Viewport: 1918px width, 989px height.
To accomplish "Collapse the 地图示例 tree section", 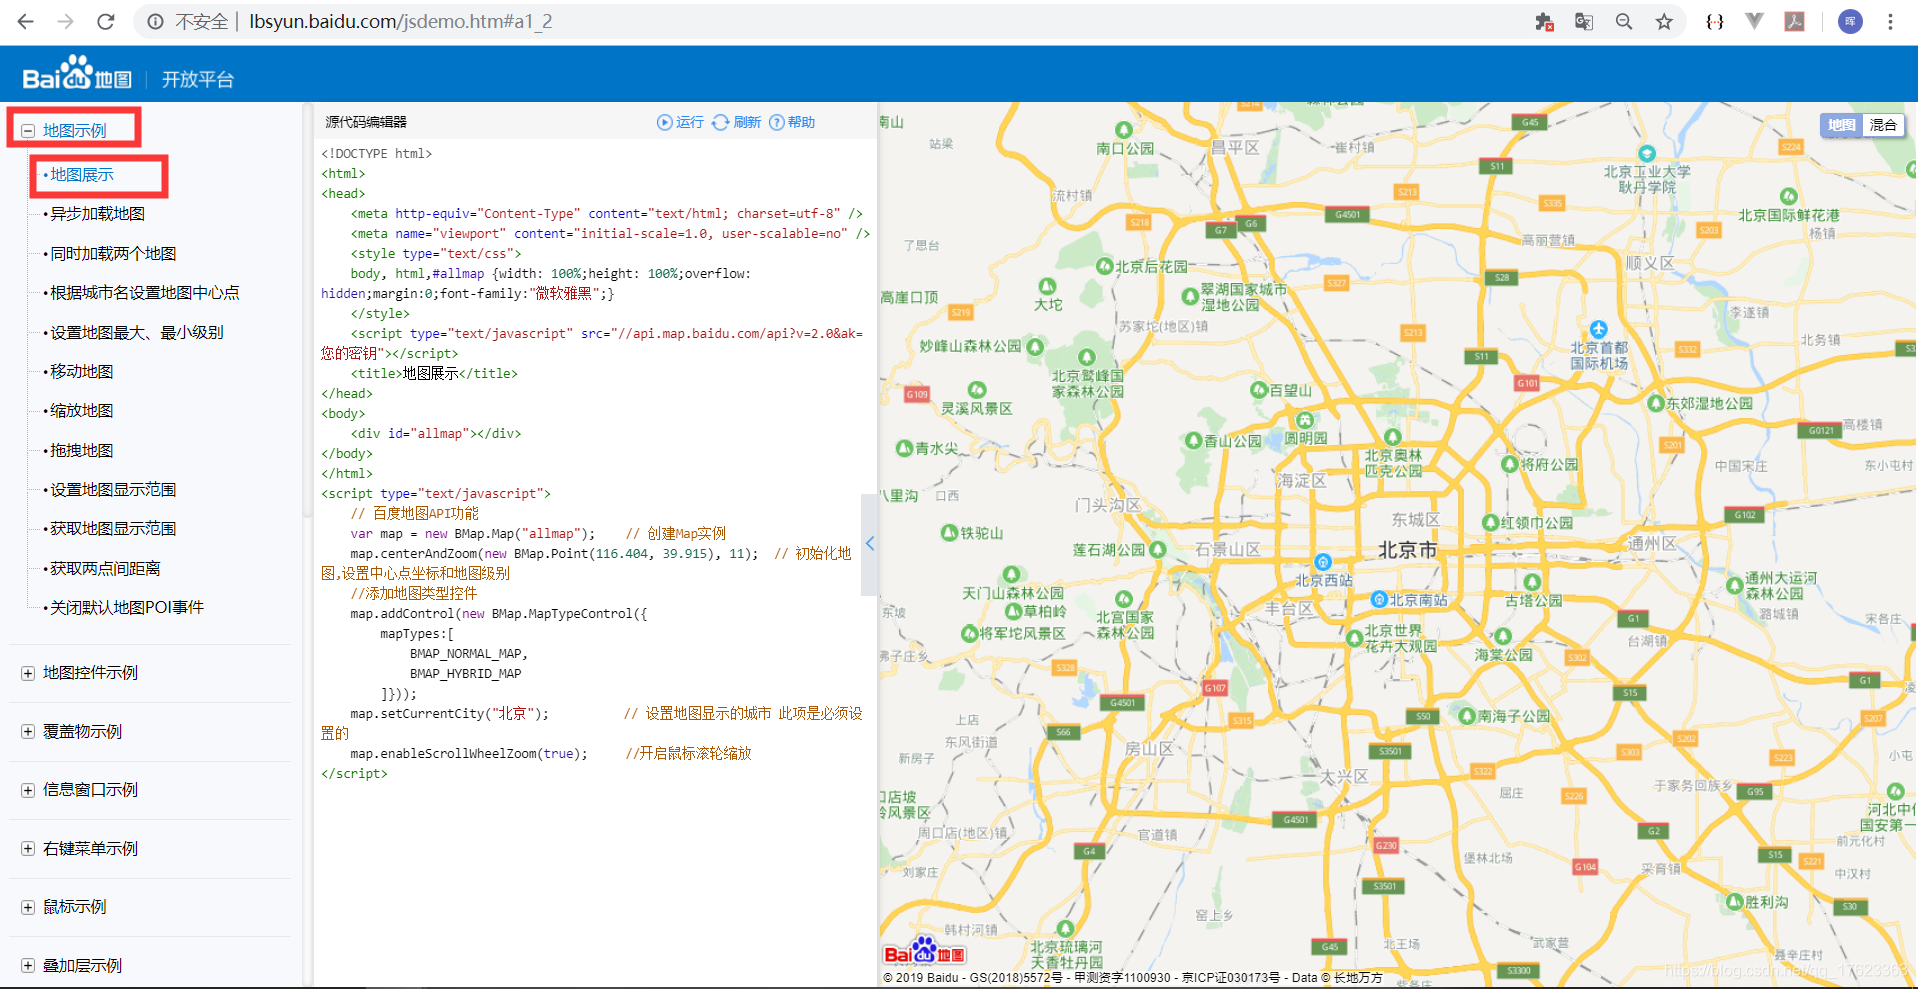I will click(28, 130).
